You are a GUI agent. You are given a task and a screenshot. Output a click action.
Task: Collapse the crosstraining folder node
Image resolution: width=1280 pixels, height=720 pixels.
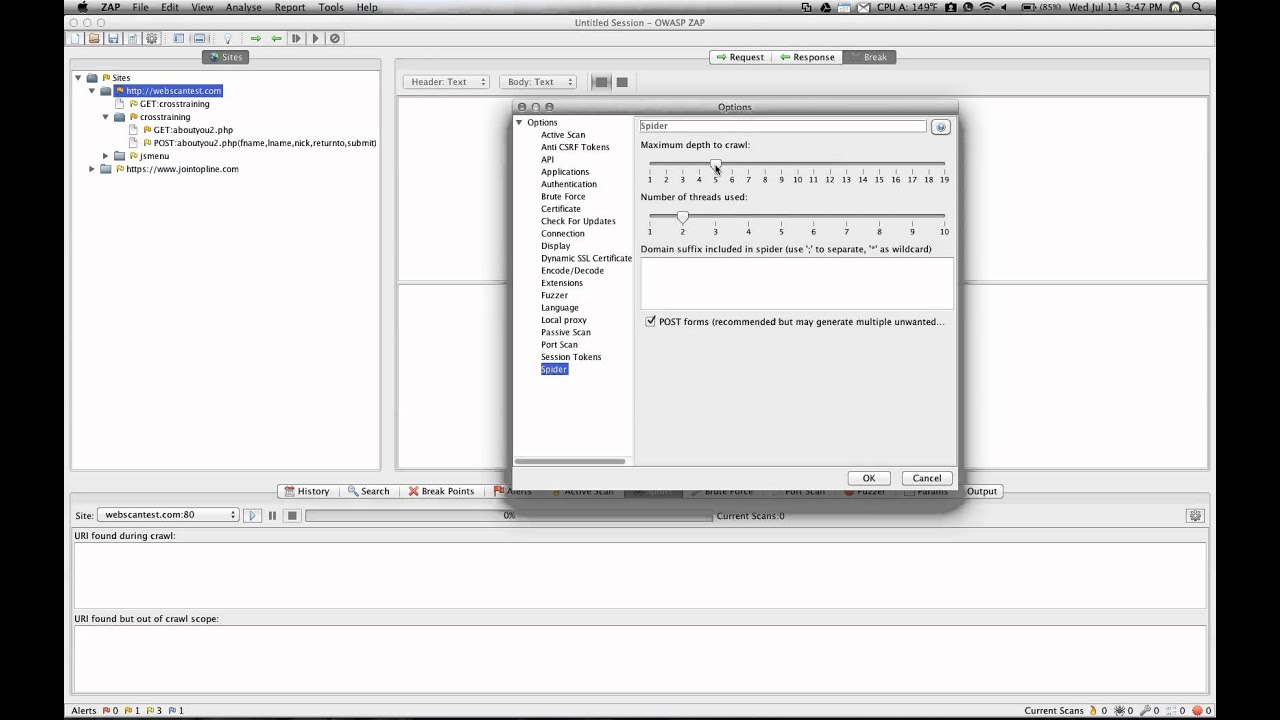[106, 117]
